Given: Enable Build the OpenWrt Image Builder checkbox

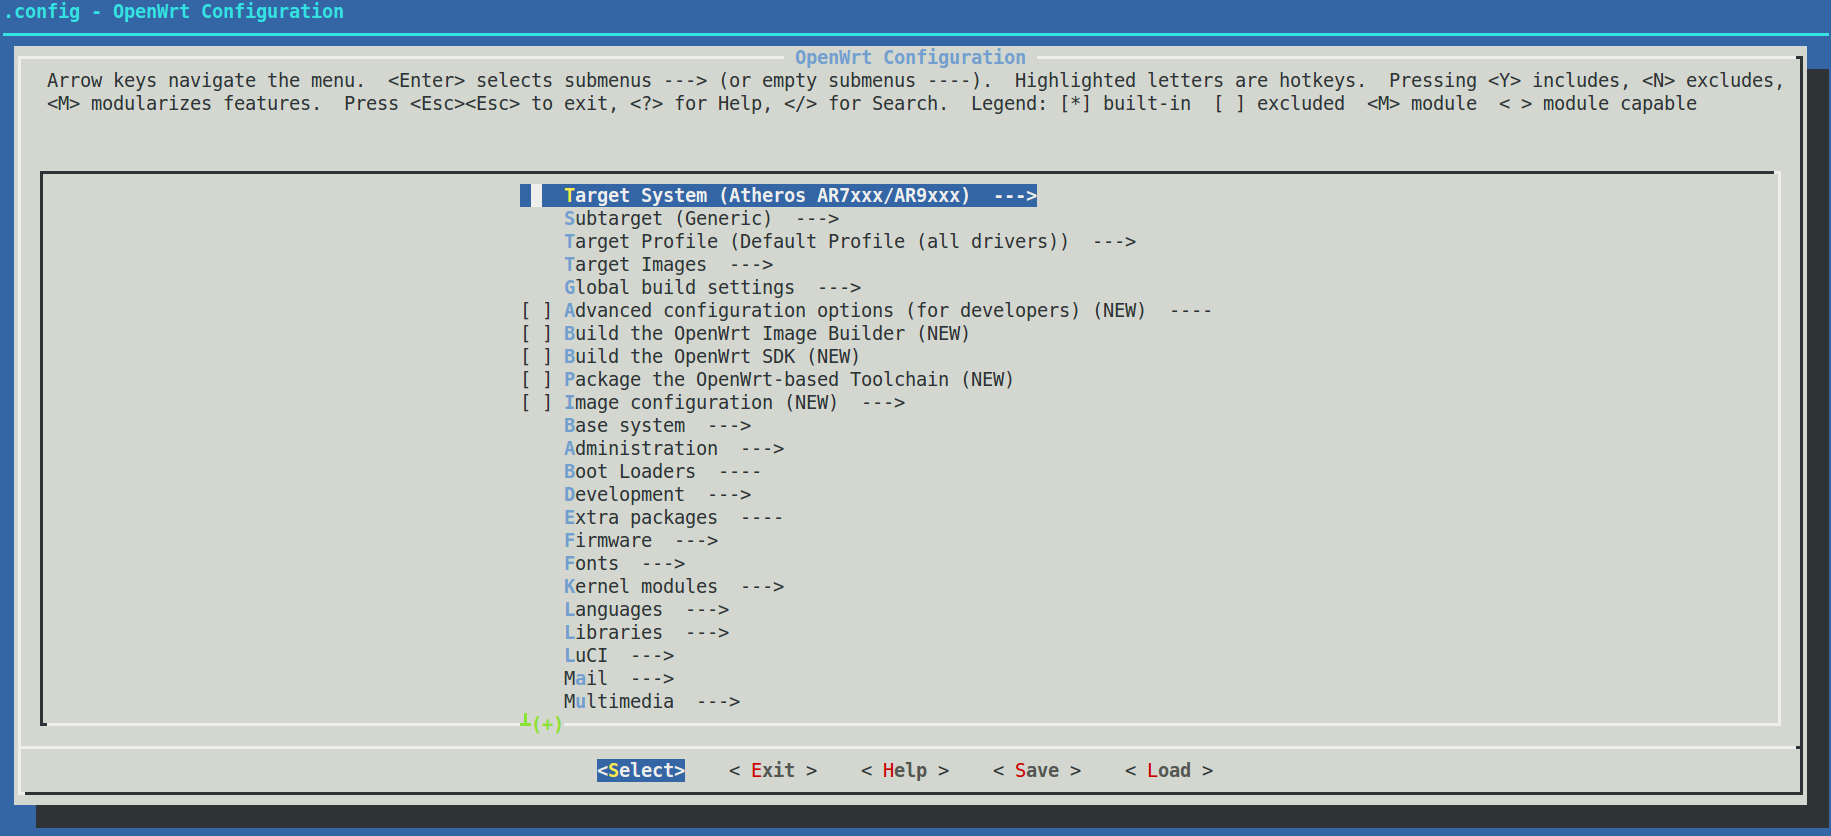Looking at the screenshot, I should pos(536,334).
